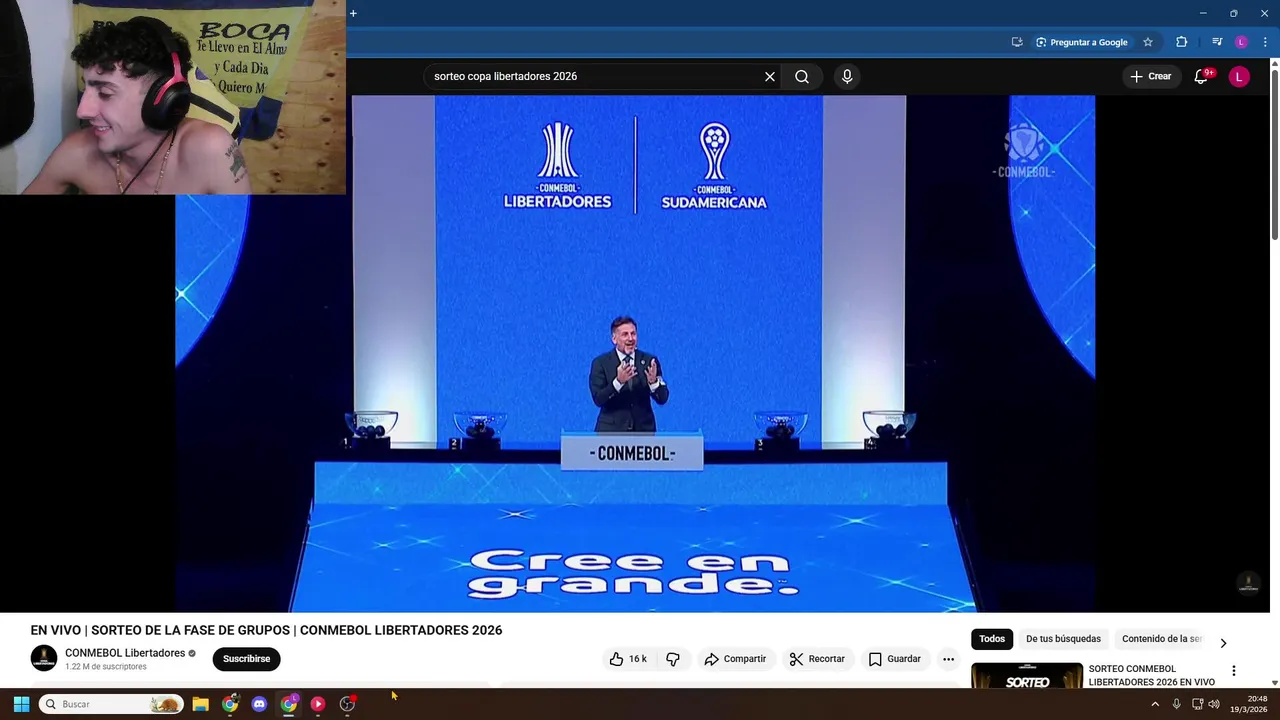The width and height of the screenshot is (1280, 720).
Task: Click the subscriber count 1,22 M de suscriptores
Action: 106,667
